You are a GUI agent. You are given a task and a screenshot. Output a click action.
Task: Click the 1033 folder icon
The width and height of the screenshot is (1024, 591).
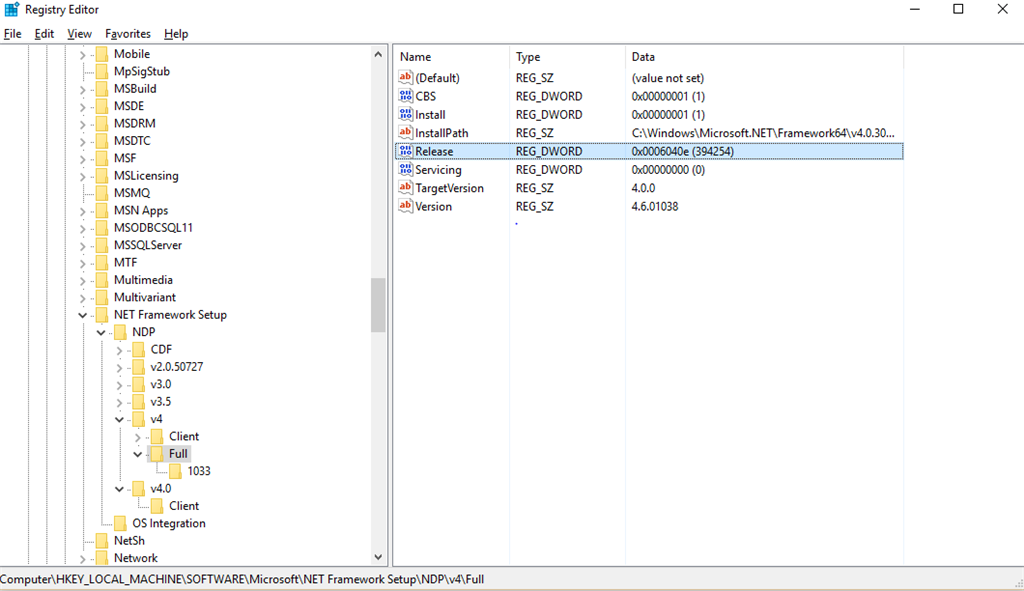point(175,471)
